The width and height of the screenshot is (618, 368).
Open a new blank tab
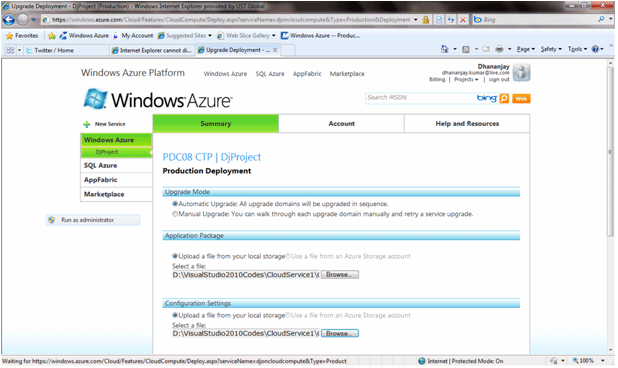(288, 50)
